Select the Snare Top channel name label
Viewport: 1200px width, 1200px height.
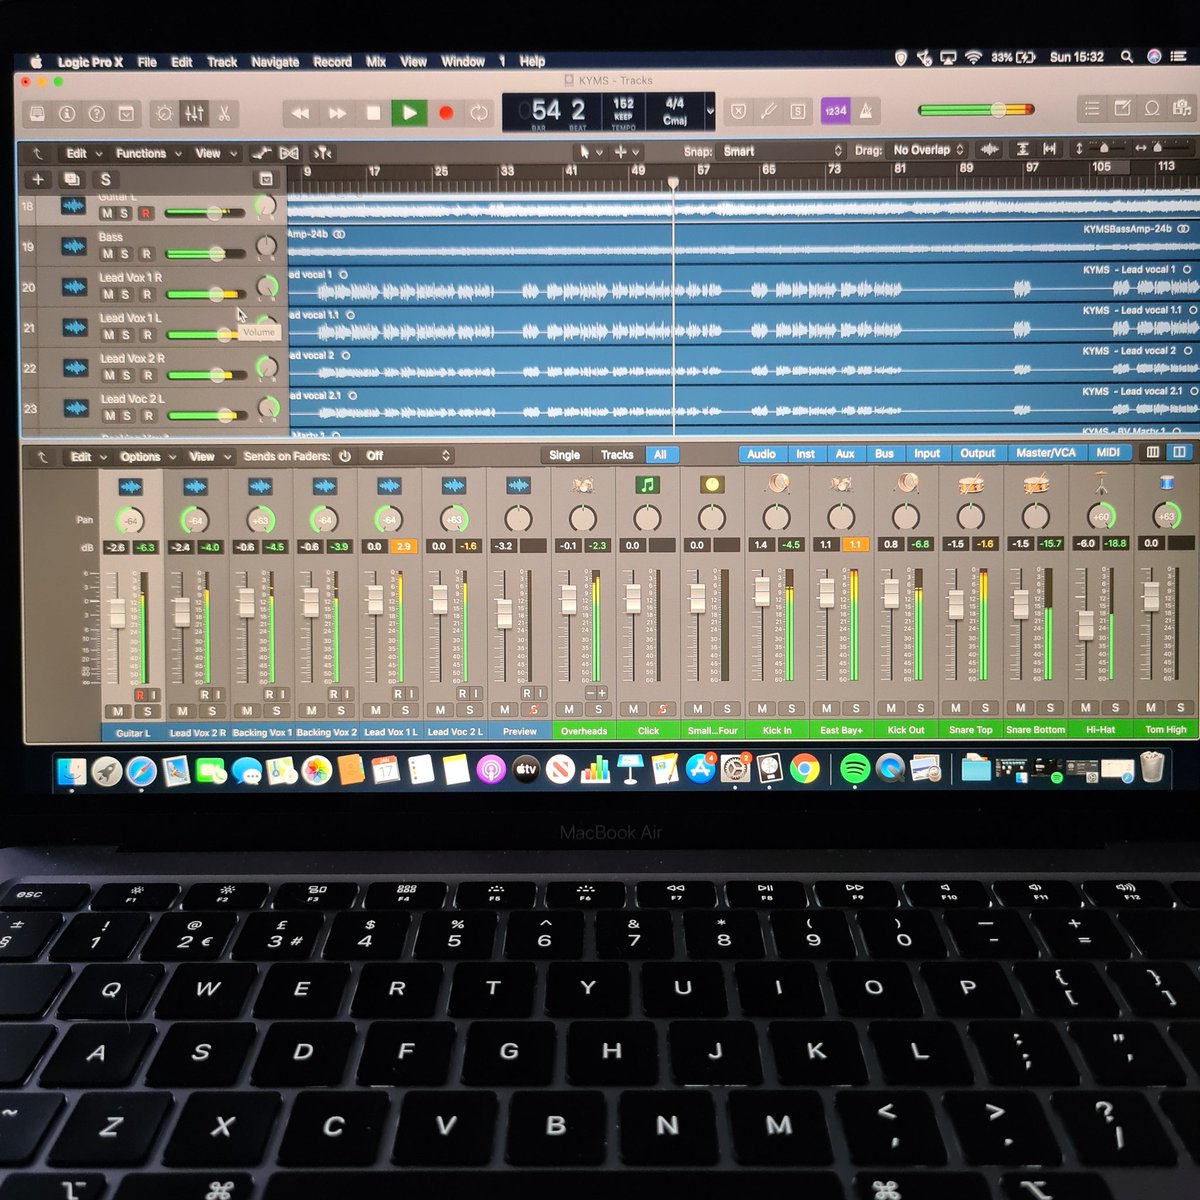pyautogui.click(x=971, y=730)
